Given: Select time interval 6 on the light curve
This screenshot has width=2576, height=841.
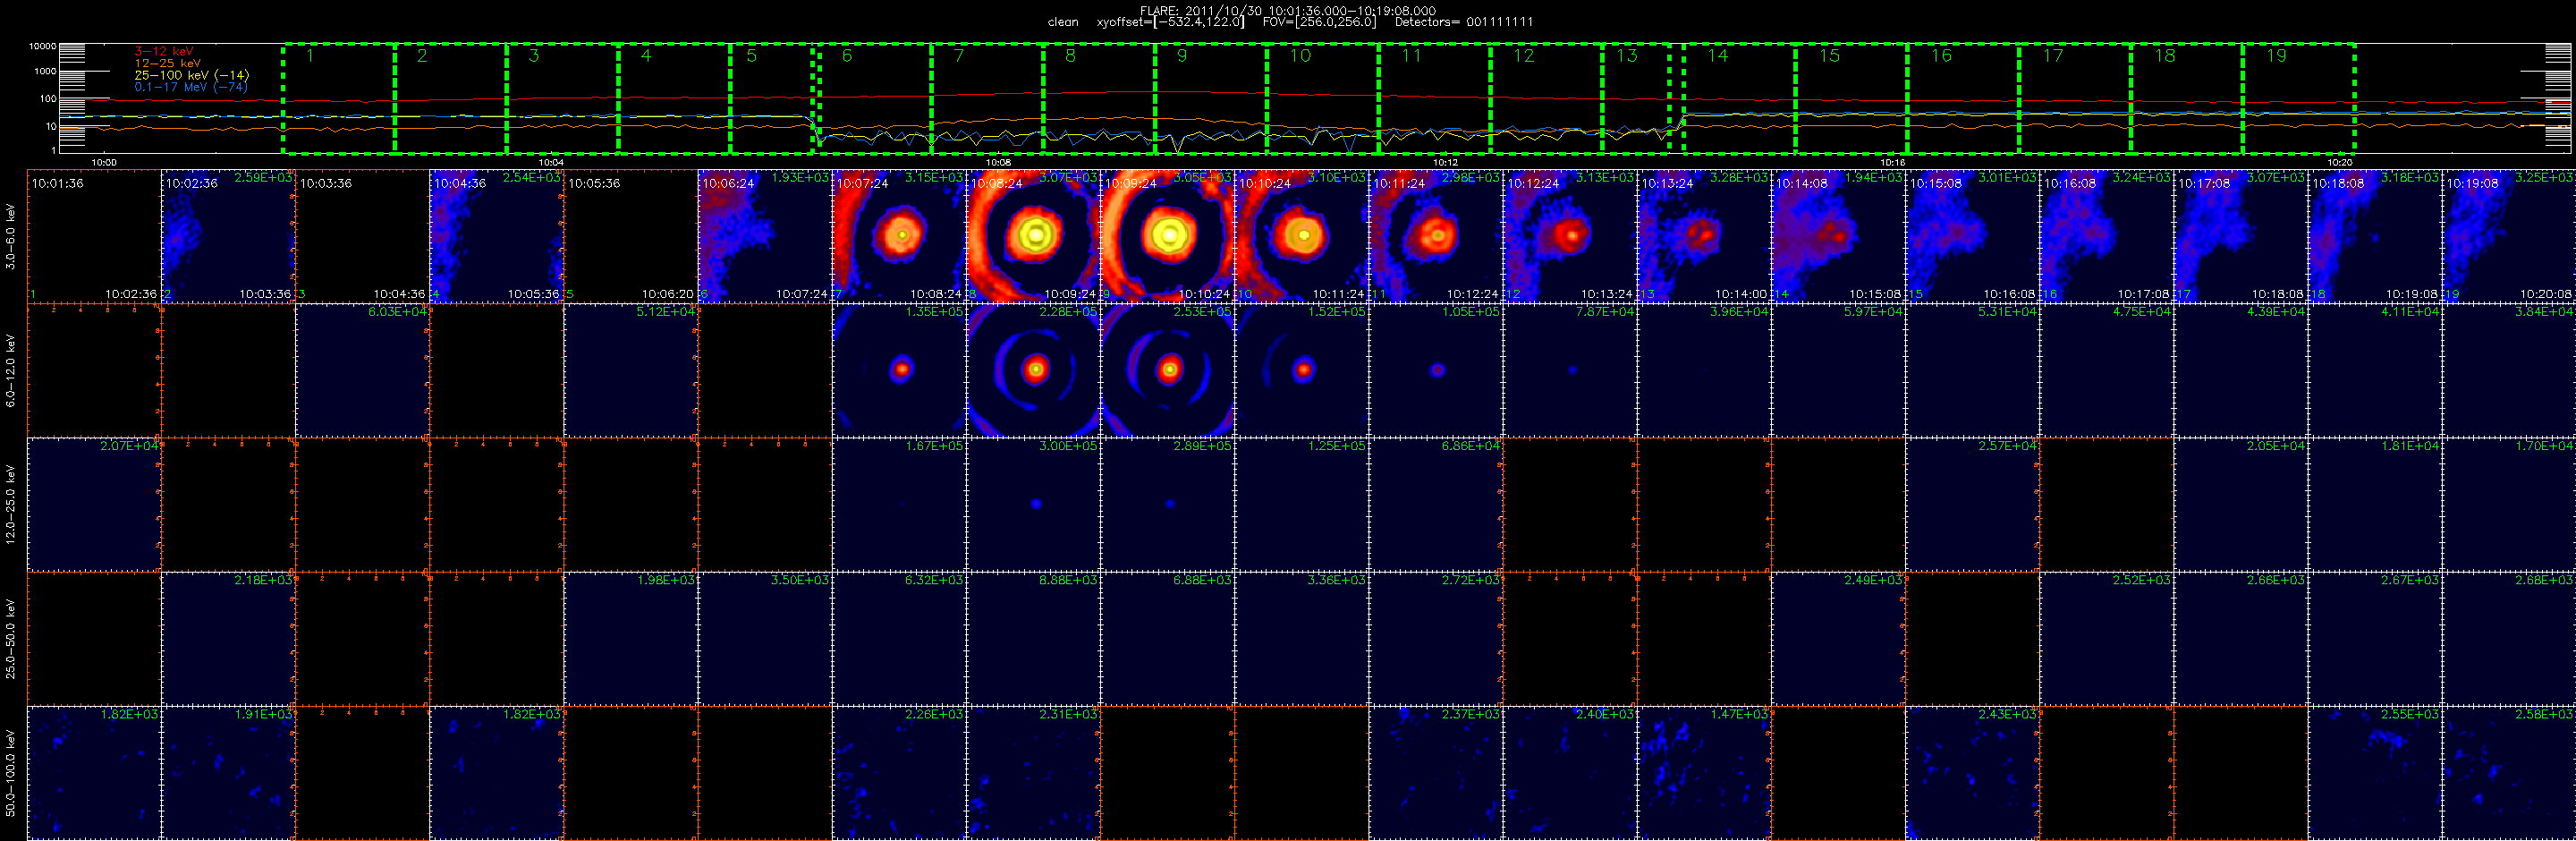Looking at the screenshot, I should [x=875, y=98].
